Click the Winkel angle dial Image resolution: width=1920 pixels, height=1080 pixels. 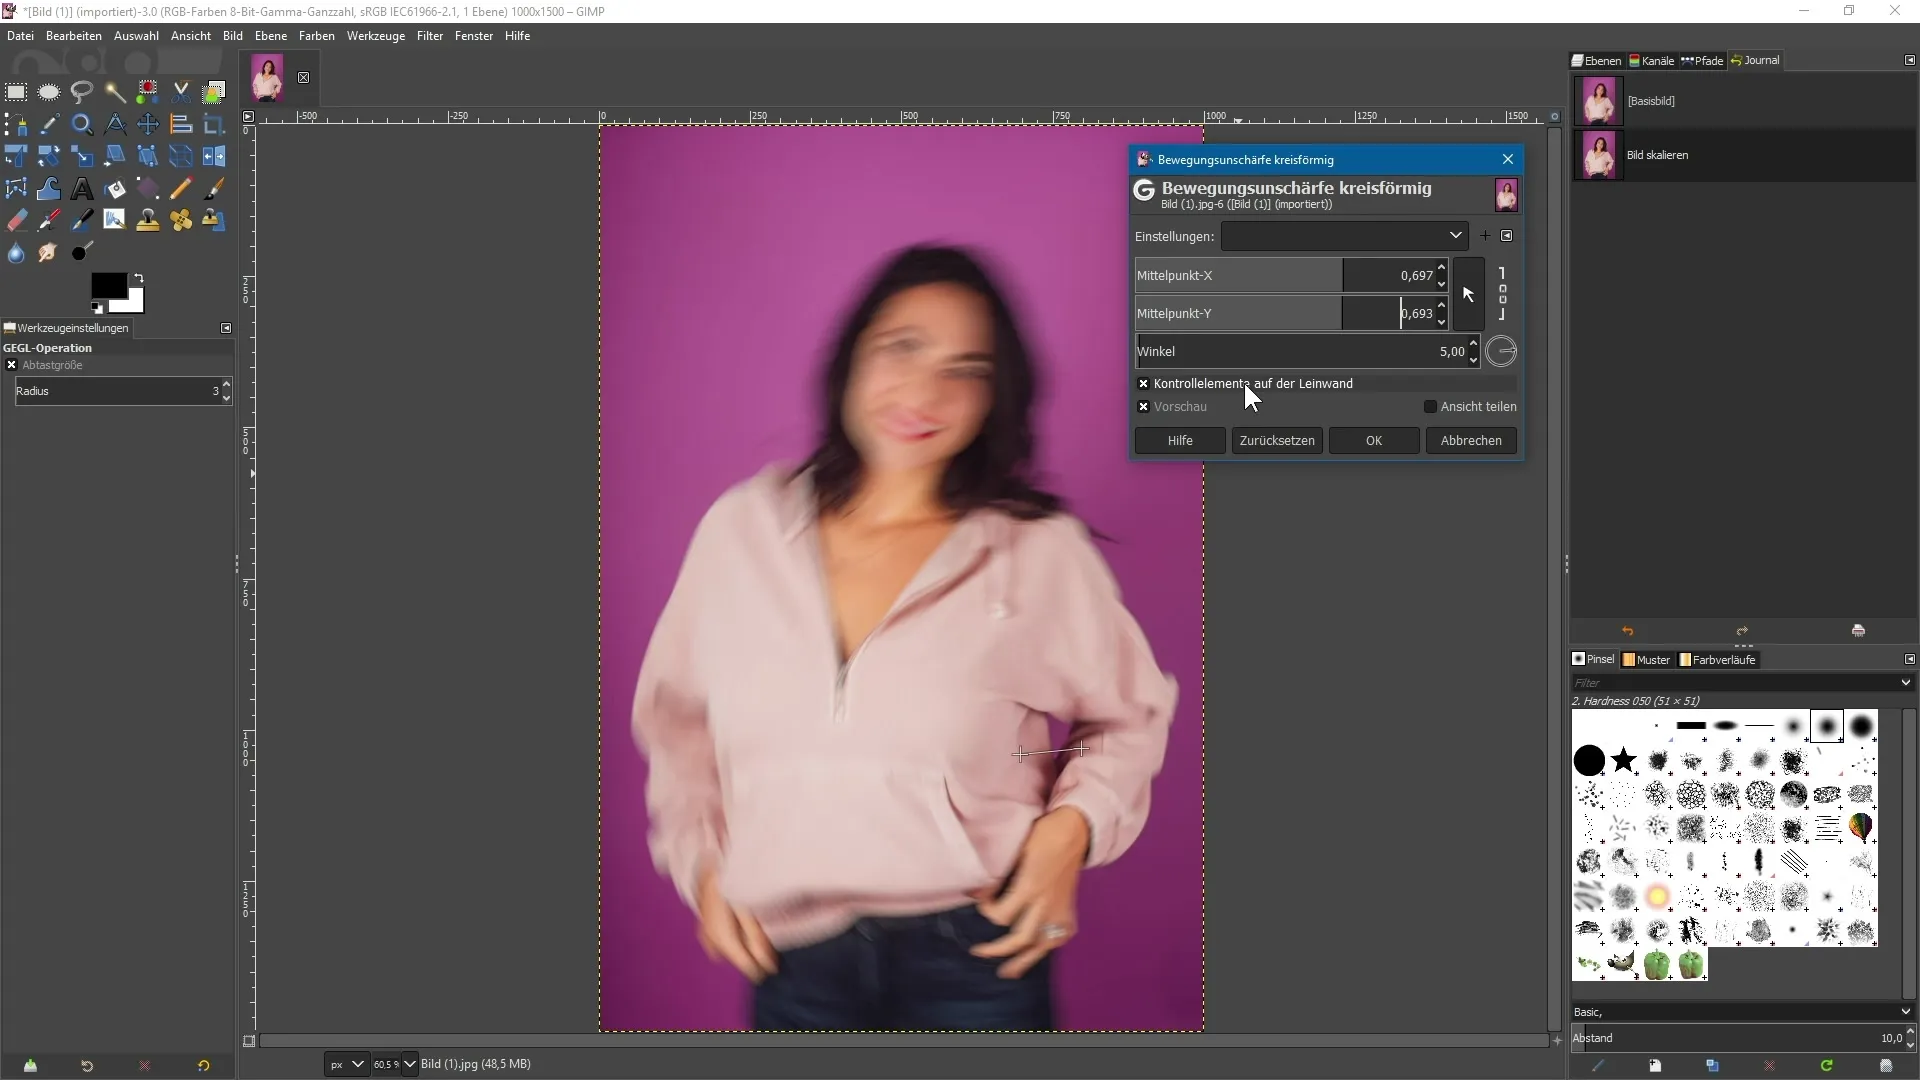[1501, 352]
